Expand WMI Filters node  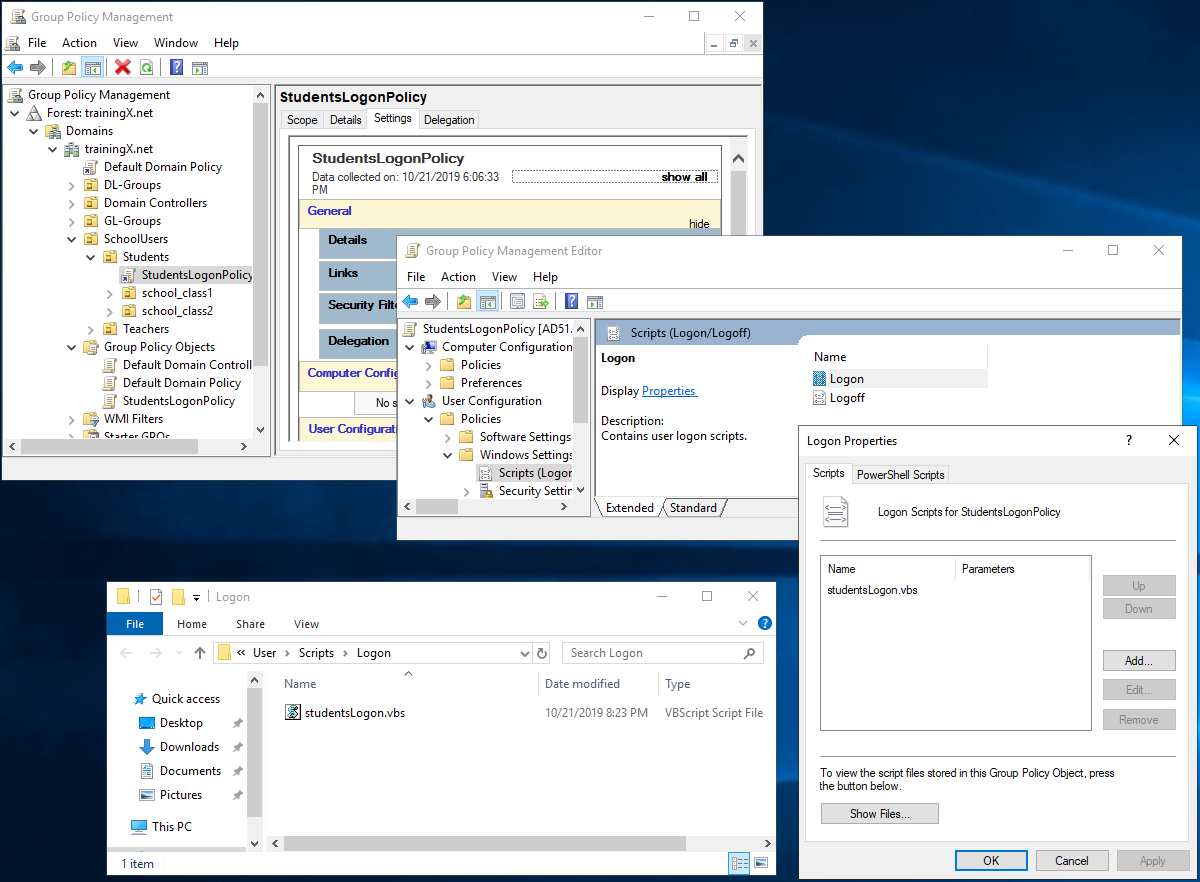point(72,419)
